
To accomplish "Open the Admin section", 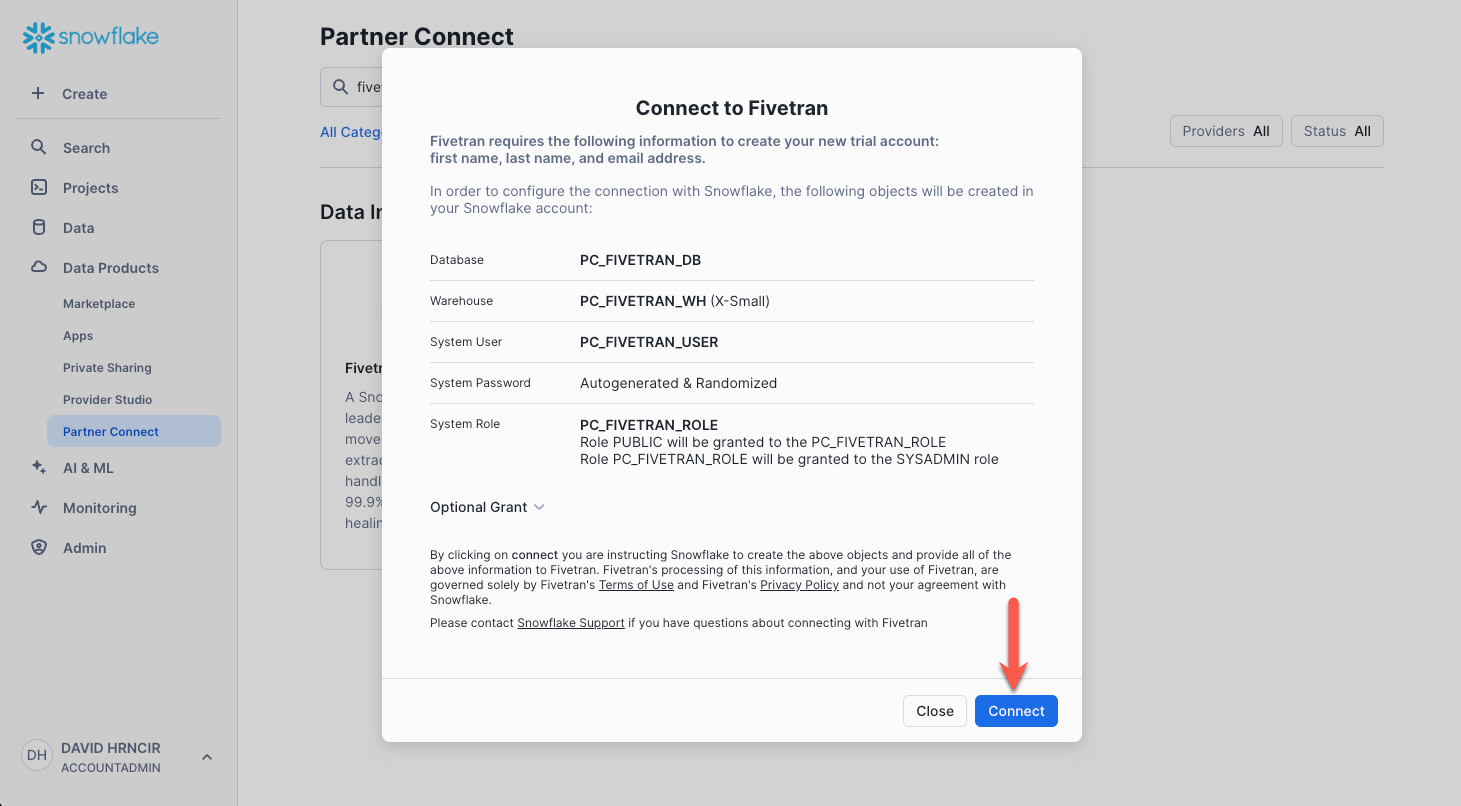I will coord(84,547).
